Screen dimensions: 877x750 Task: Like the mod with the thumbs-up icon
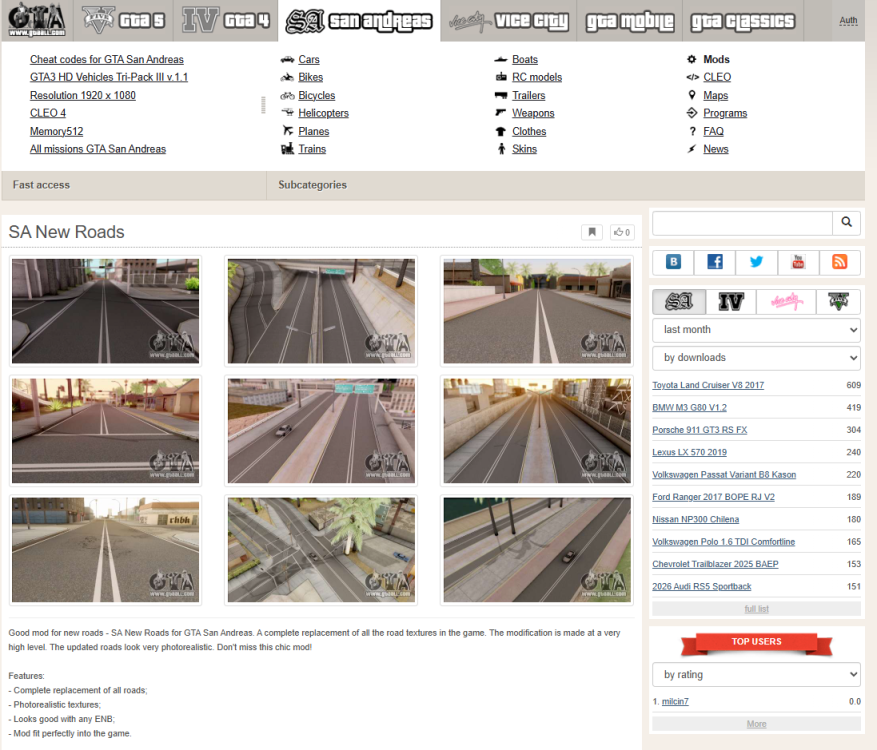coord(621,232)
